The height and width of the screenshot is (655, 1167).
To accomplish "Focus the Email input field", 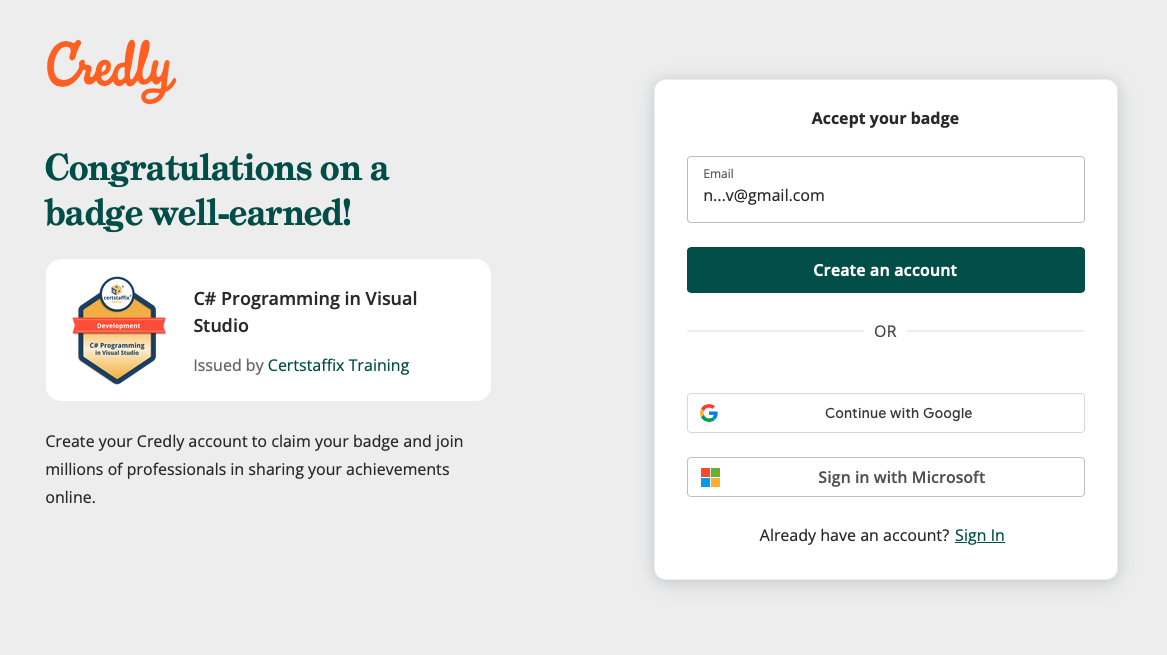I will pyautogui.click(x=885, y=196).
